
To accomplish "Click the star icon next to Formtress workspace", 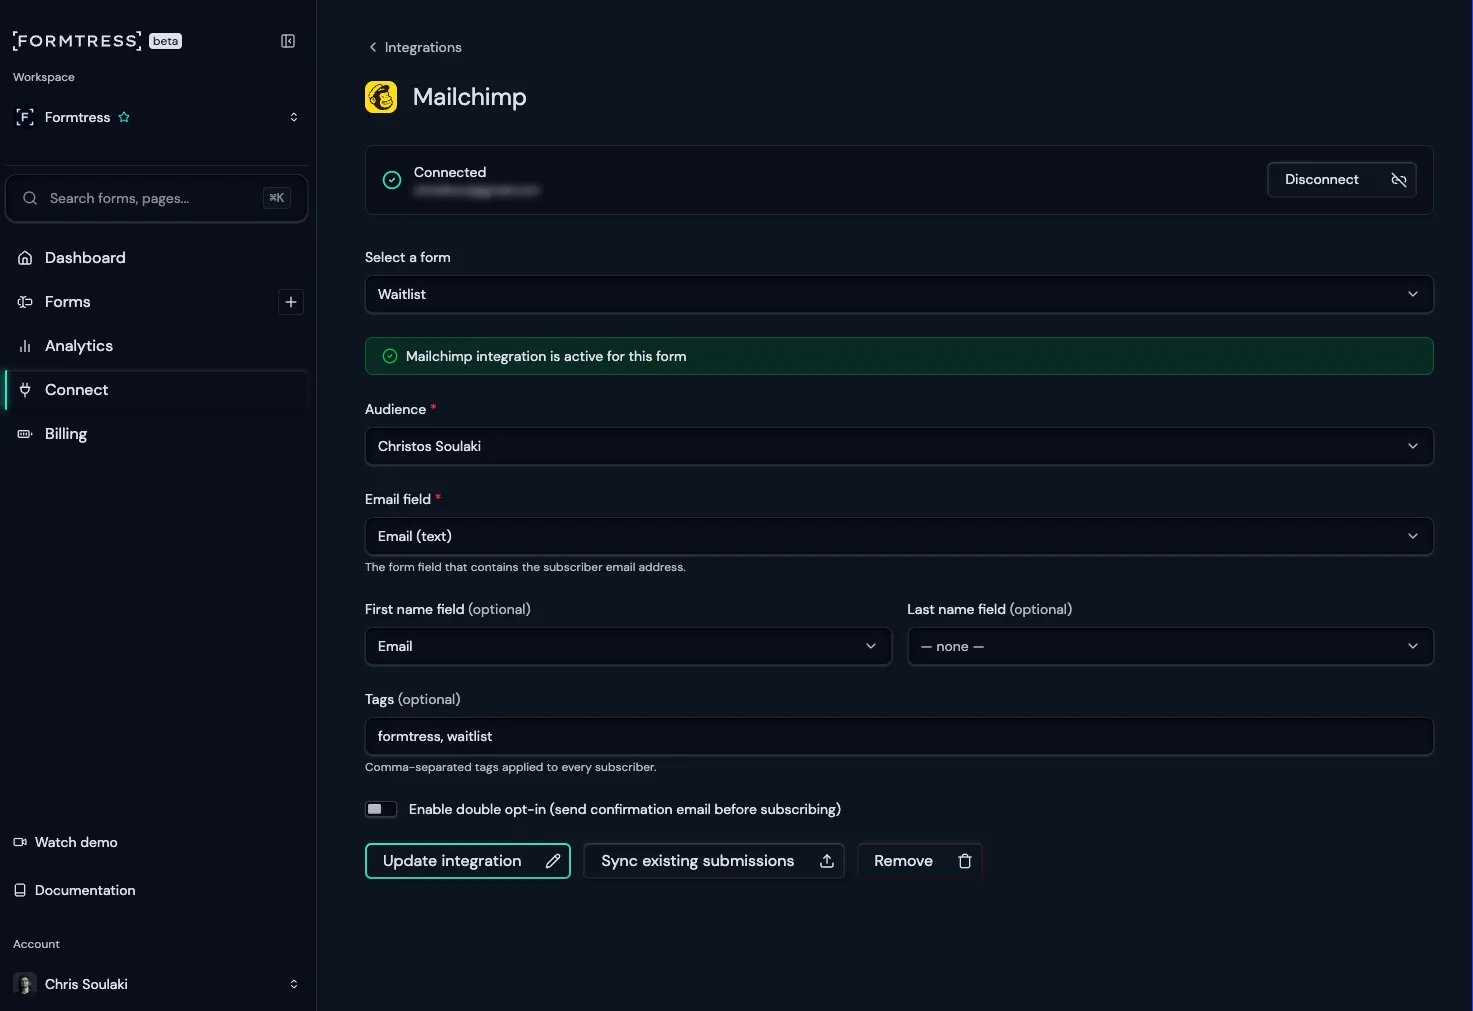I will click(124, 117).
